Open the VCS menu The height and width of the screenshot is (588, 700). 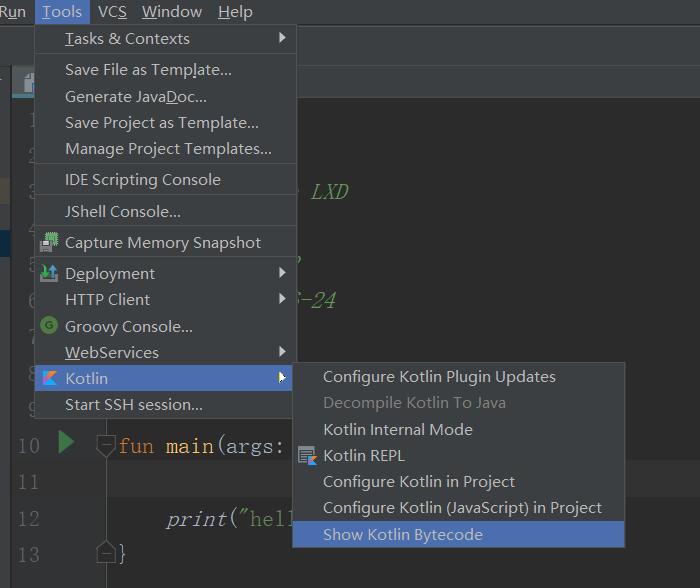point(112,12)
